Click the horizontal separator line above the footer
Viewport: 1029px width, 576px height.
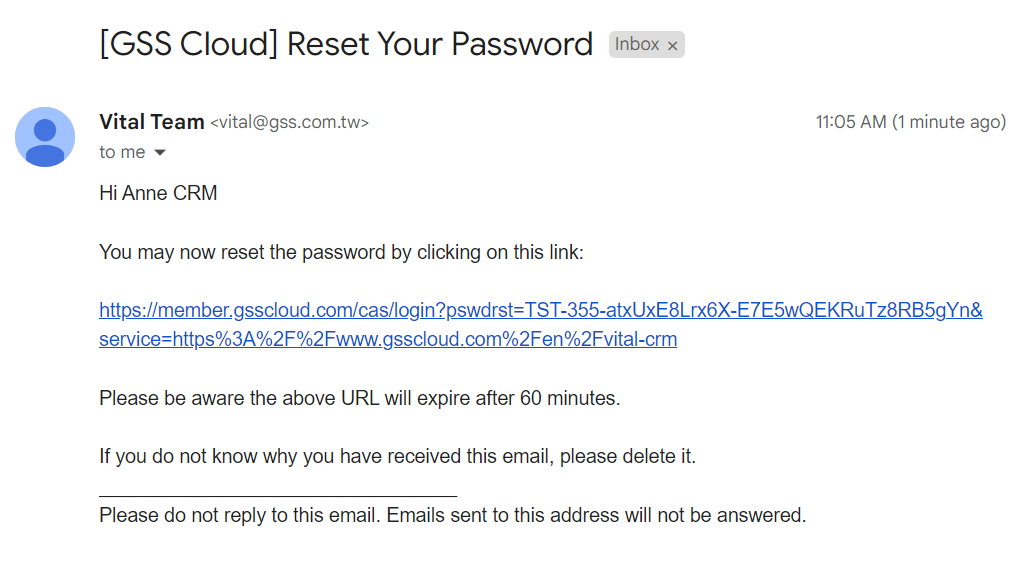278,495
